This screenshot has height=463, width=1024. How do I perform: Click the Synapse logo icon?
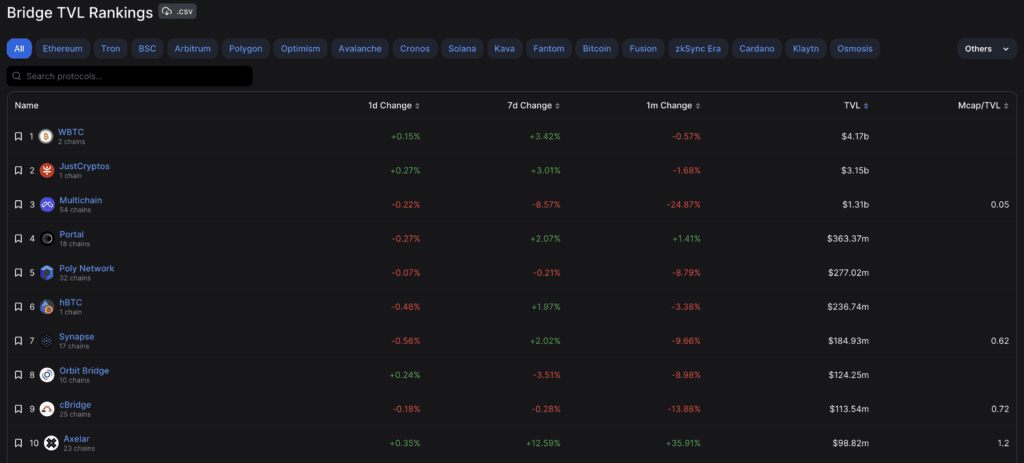(46, 341)
